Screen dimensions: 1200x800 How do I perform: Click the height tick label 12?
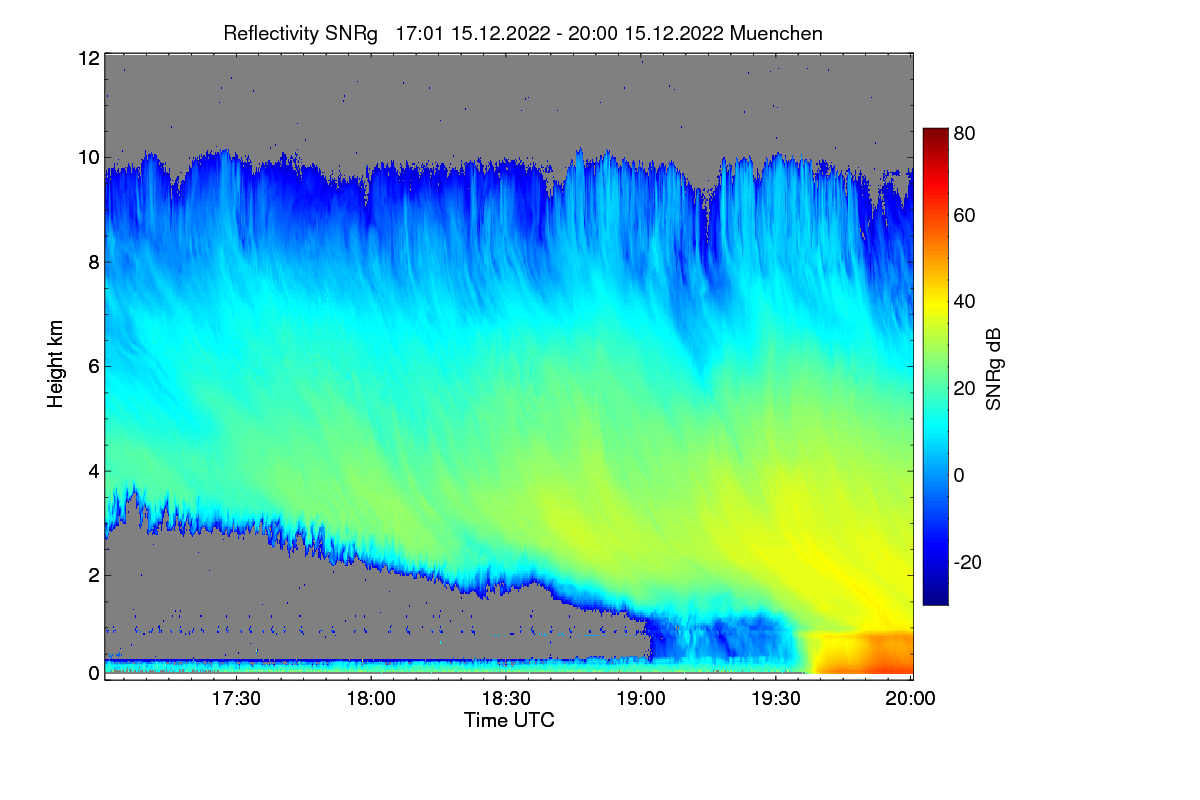[88, 58]
